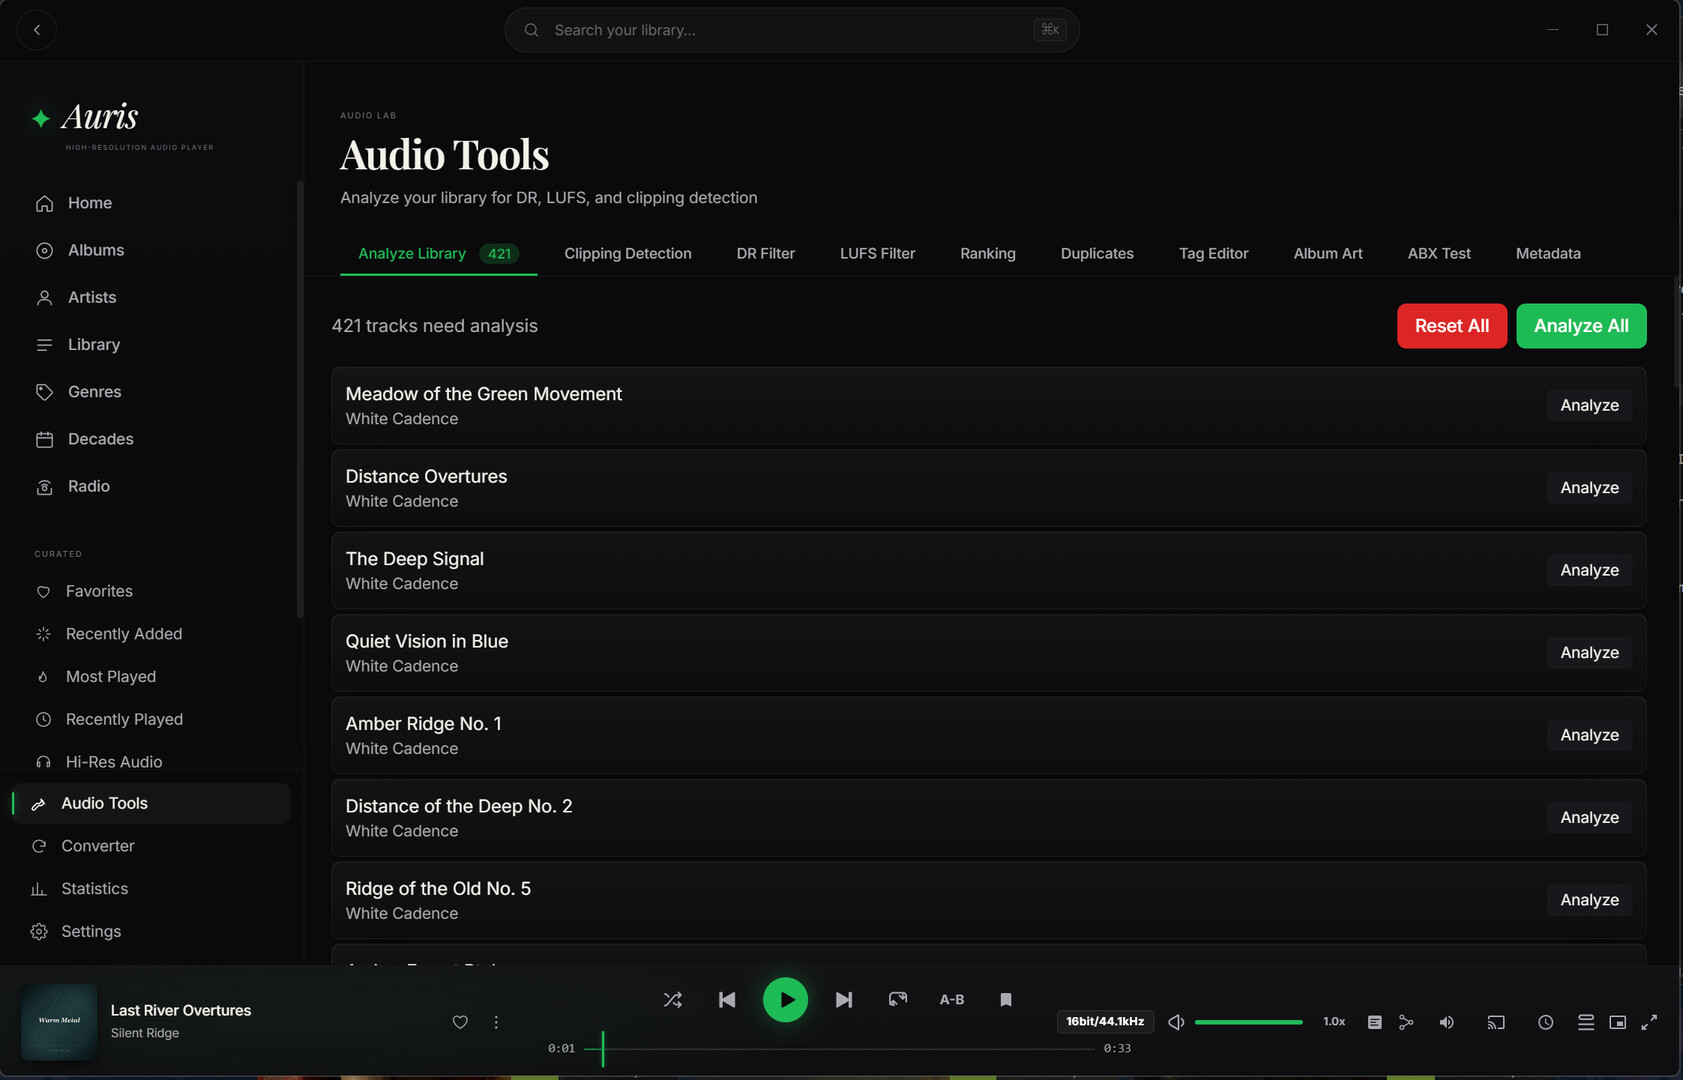Favorite Last River Overtures with heart icon
The image size is (1683, 1080).
coord(460,1022)
